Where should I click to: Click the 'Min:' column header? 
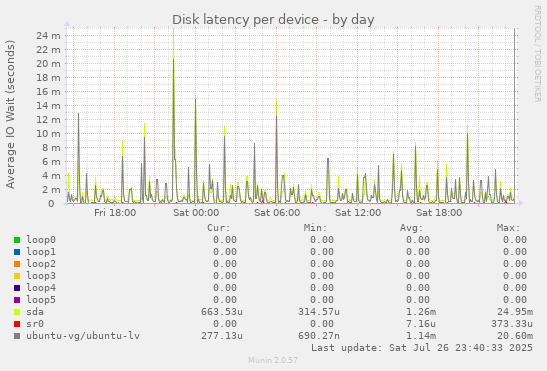(x=315, y=228)
